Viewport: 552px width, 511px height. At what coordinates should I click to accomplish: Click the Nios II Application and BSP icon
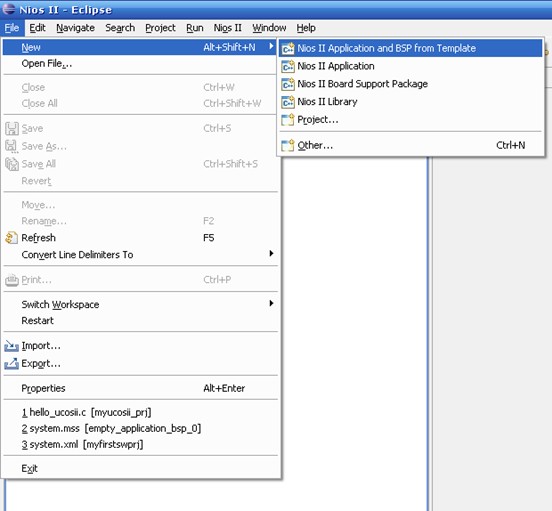tap(288, 49)
